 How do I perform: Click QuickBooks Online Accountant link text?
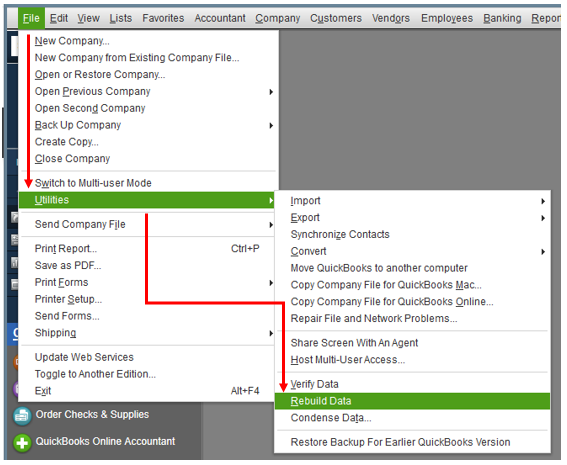point(105,441)
